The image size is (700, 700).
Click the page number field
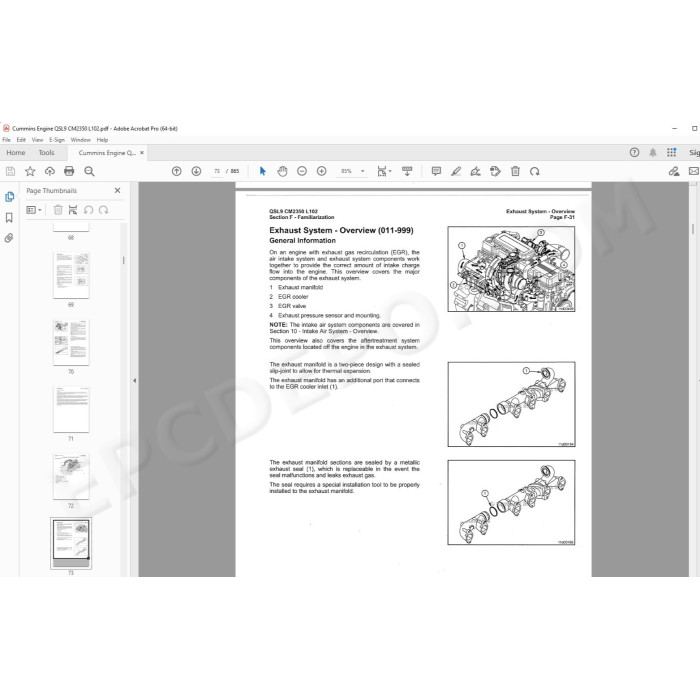[217, 171]
